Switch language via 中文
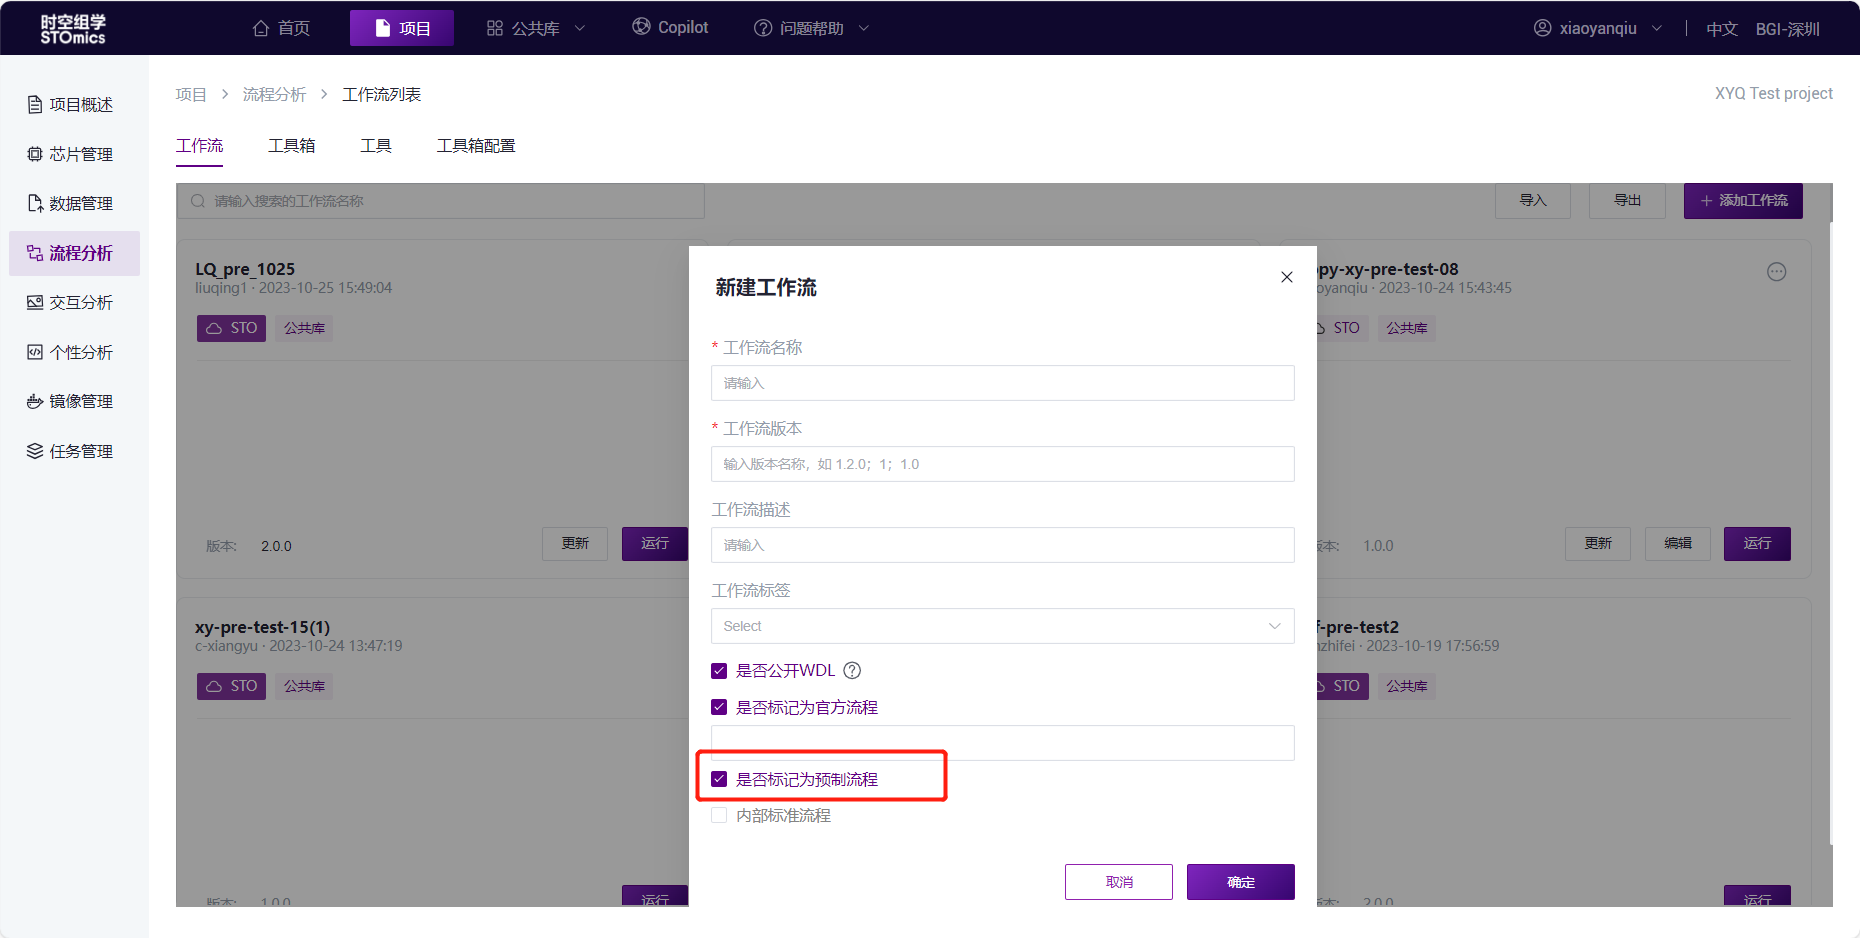 (x=1722, y=29)
